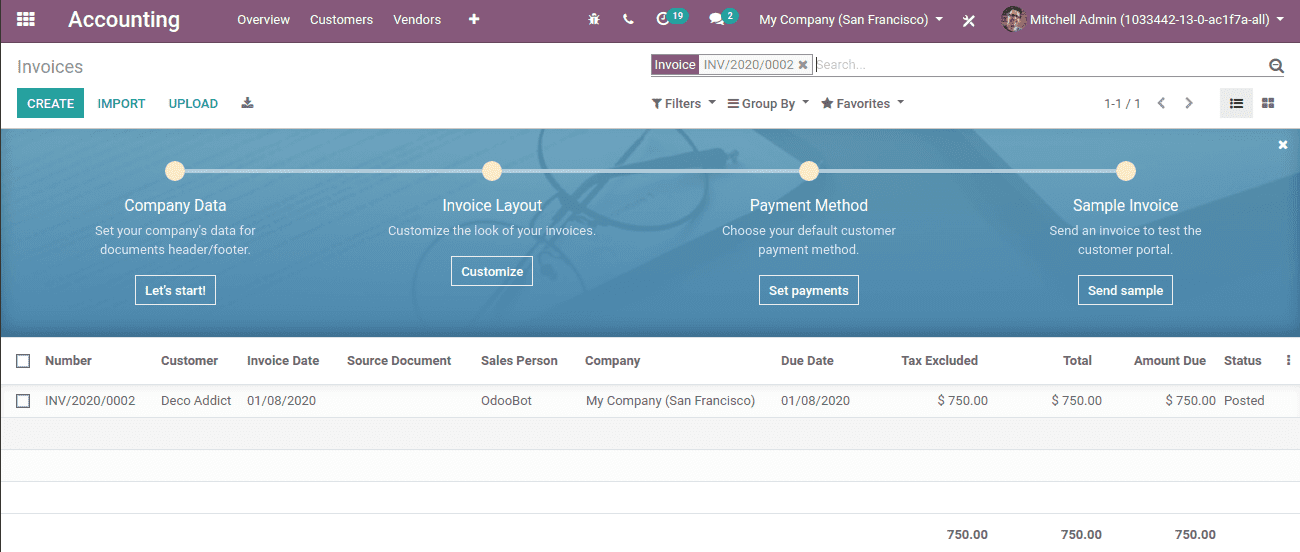Click the Posted status cell
This screenshot has width=1300, height=552.
coord(1244,401)
